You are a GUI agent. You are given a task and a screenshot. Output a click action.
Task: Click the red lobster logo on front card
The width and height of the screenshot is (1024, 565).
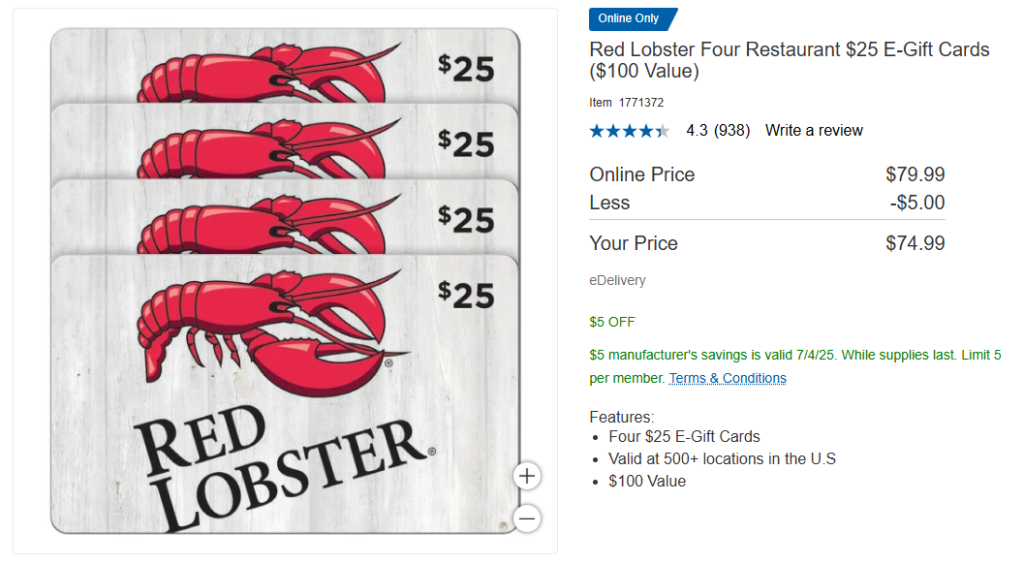click(x=271, y=331)
